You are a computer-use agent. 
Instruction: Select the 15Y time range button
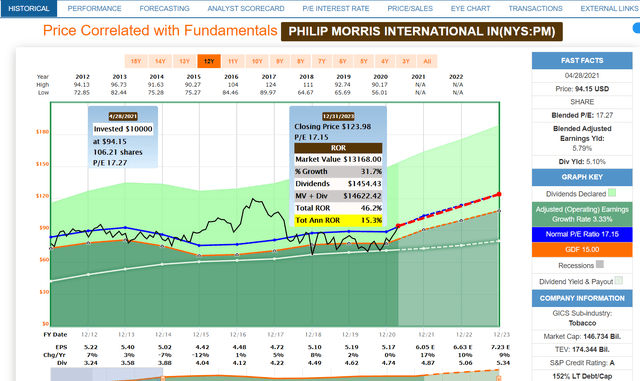pos(136,61)
